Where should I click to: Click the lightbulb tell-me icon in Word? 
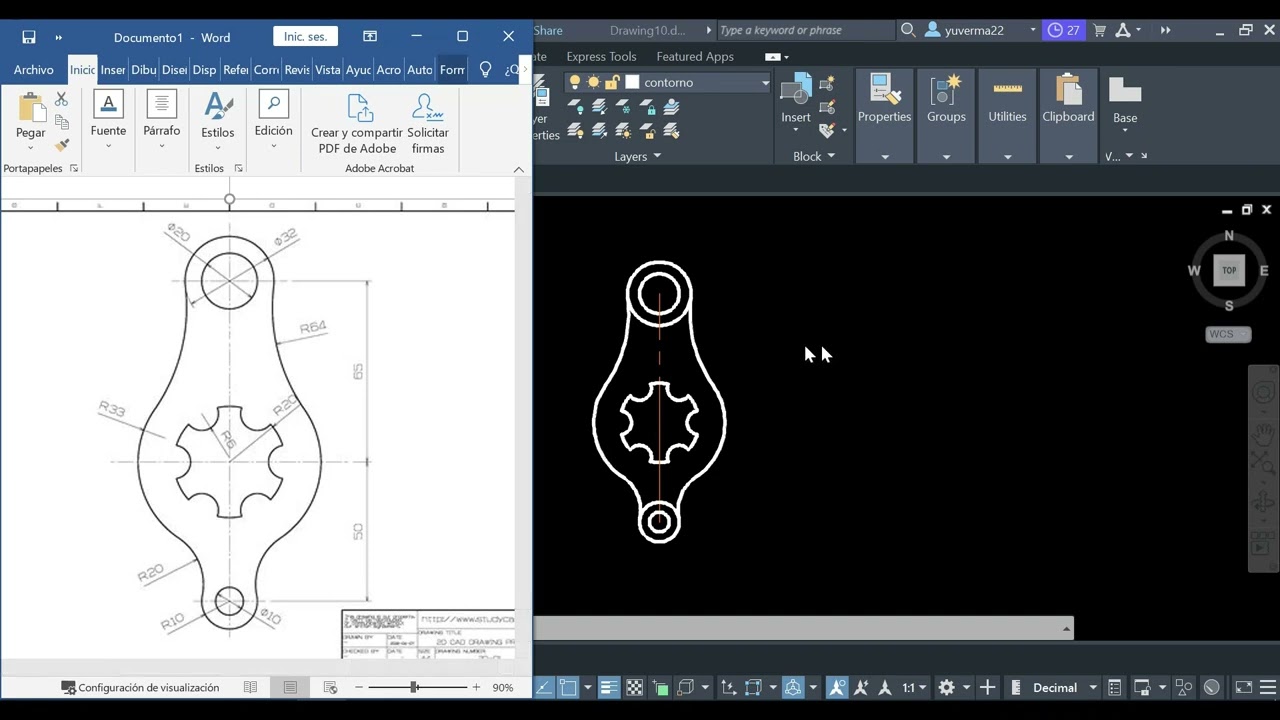click(x=485, y=70)
